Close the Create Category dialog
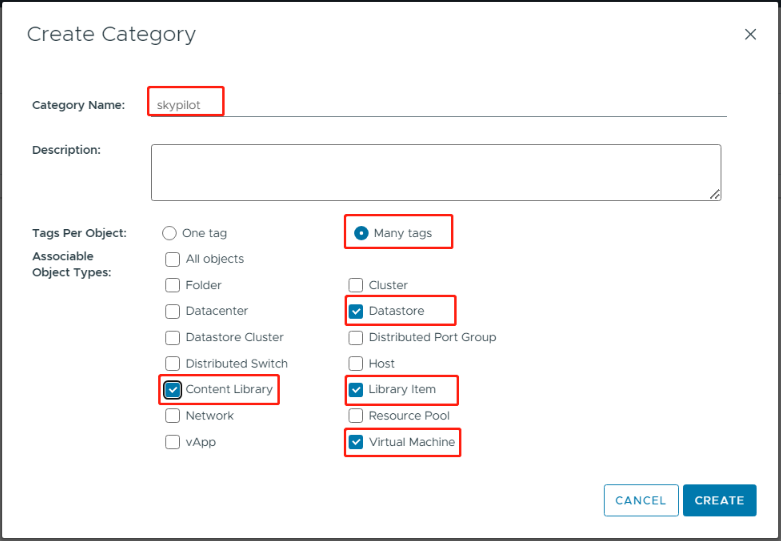 click(750, 34)
